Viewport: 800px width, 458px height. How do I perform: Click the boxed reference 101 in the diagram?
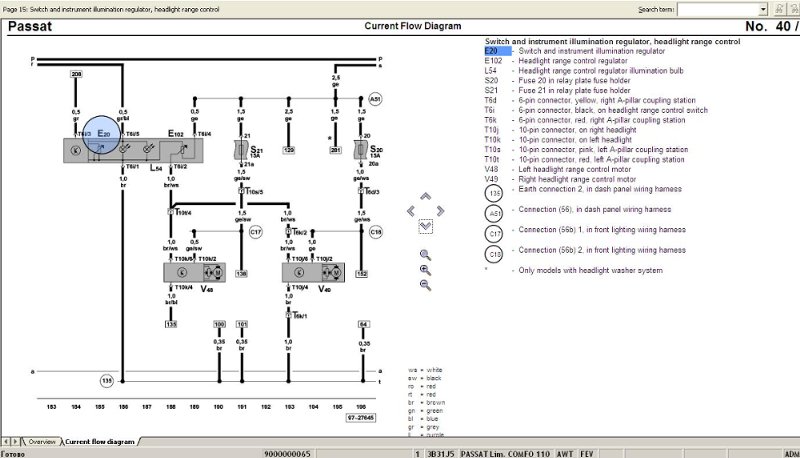coord(242,324)
